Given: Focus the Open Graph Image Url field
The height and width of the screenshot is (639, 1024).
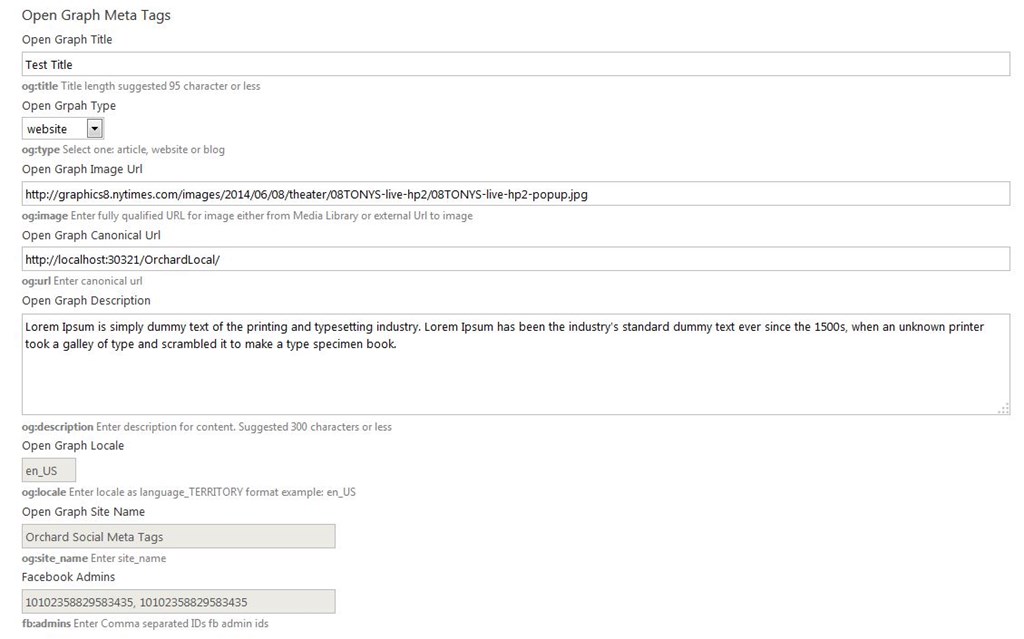Looking at the screenshot, I should (515, 194).
